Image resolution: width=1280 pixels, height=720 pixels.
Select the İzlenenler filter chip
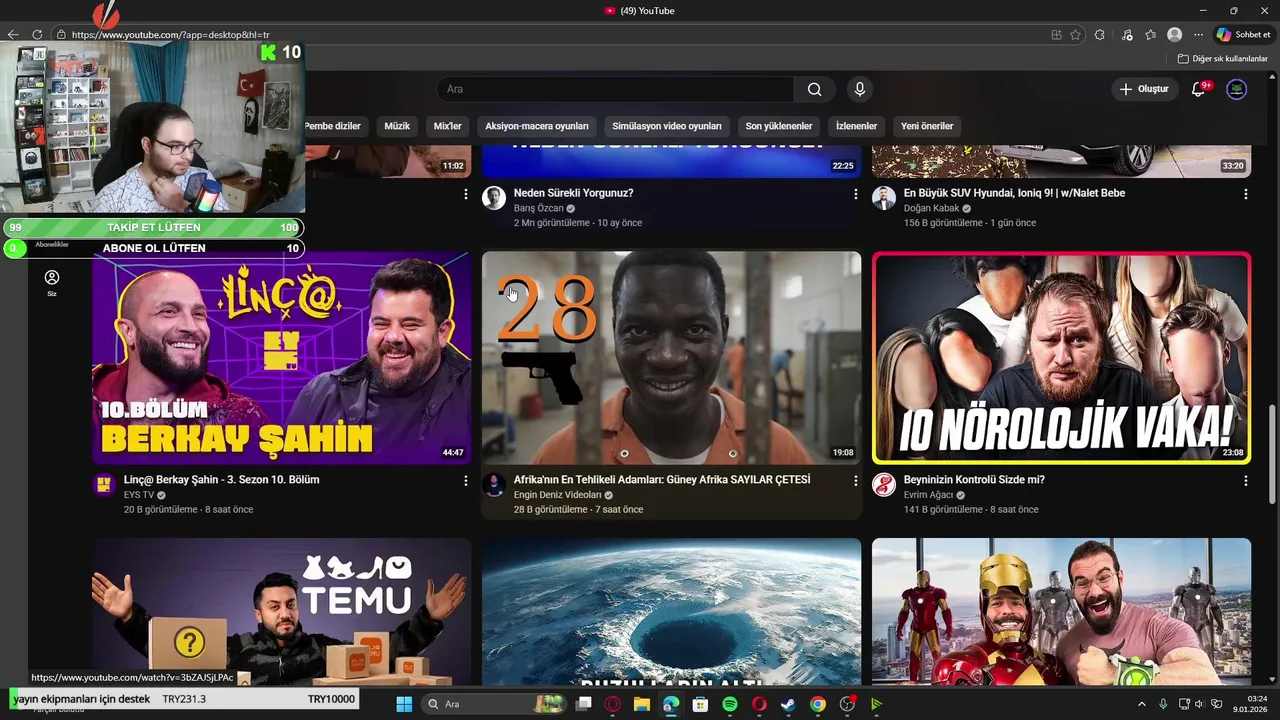856,126
